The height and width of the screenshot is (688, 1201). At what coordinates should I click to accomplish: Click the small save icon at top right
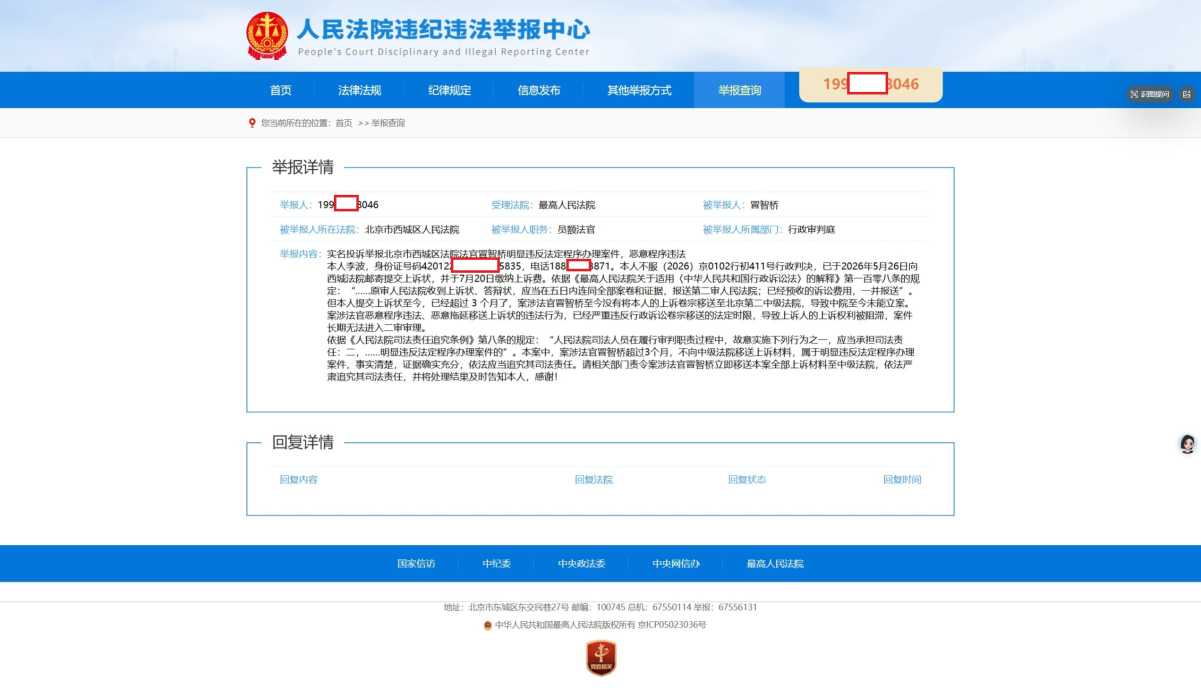[x=1186, y=94]
